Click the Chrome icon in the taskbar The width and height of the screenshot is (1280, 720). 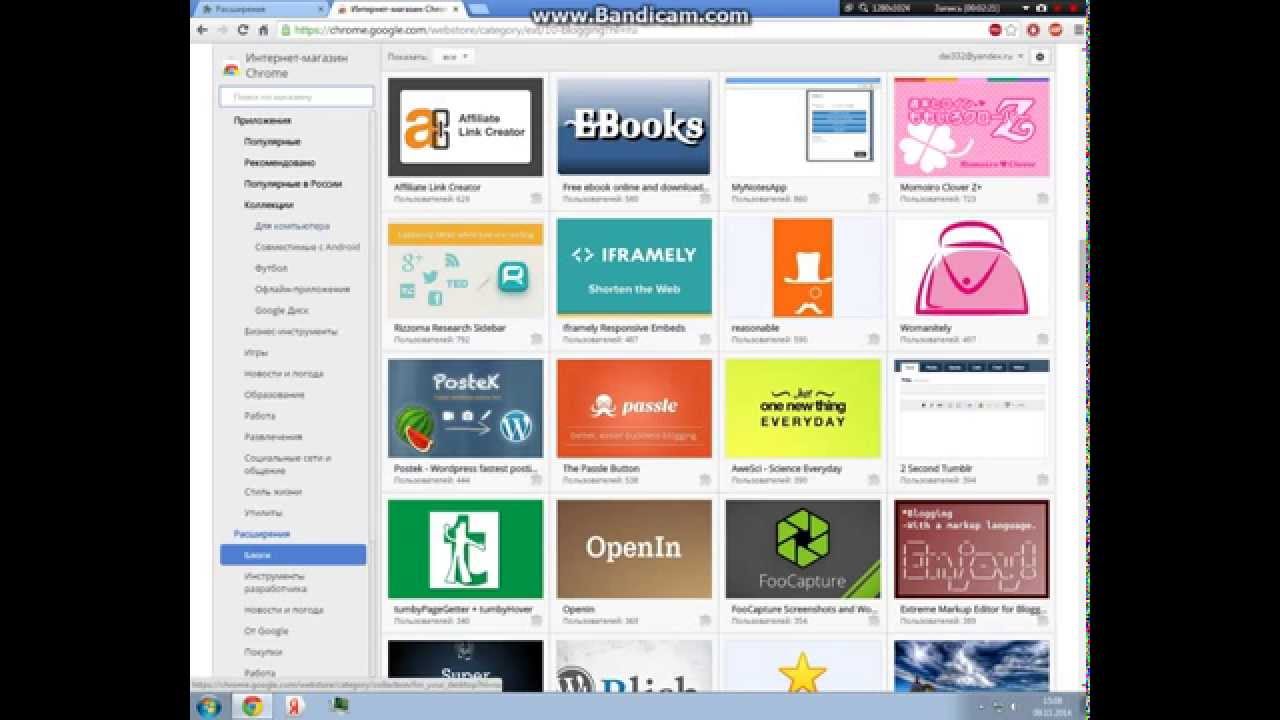click(x=253, y=707)
